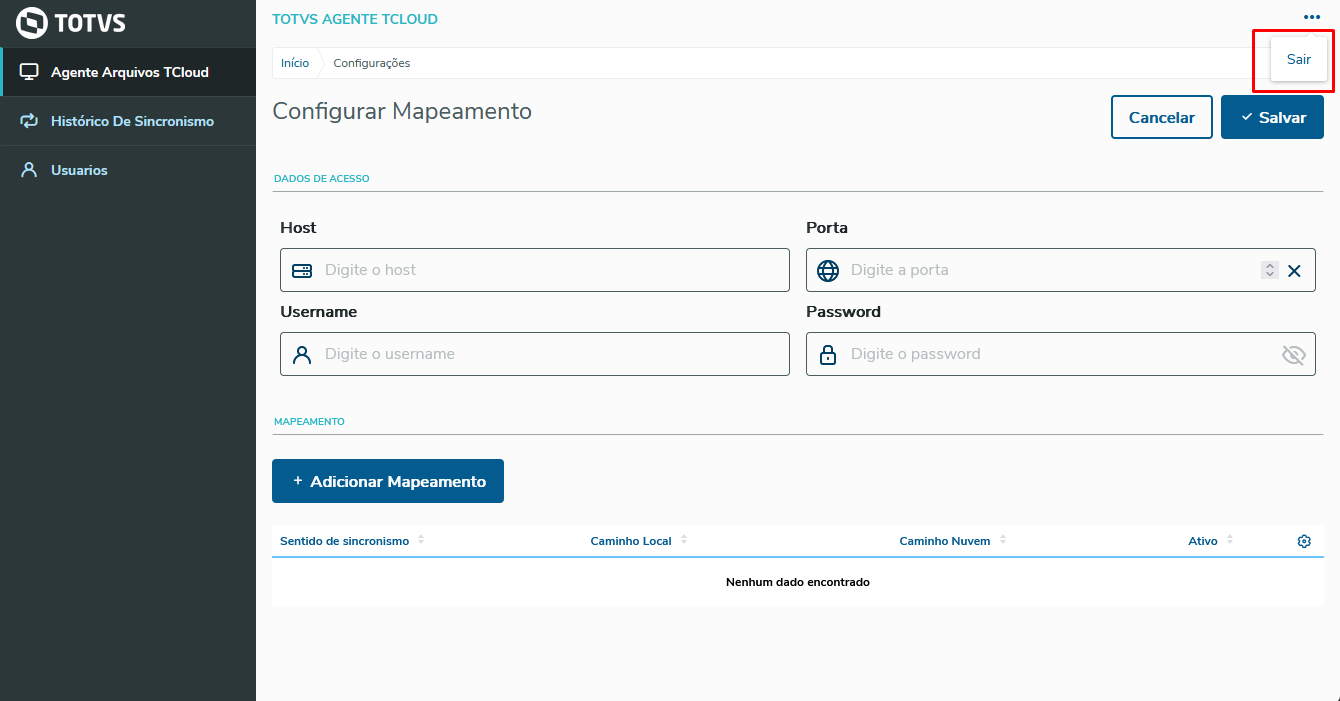1340x701 pixels.
Task: Click the TOTVS logo
Action: 71,23
